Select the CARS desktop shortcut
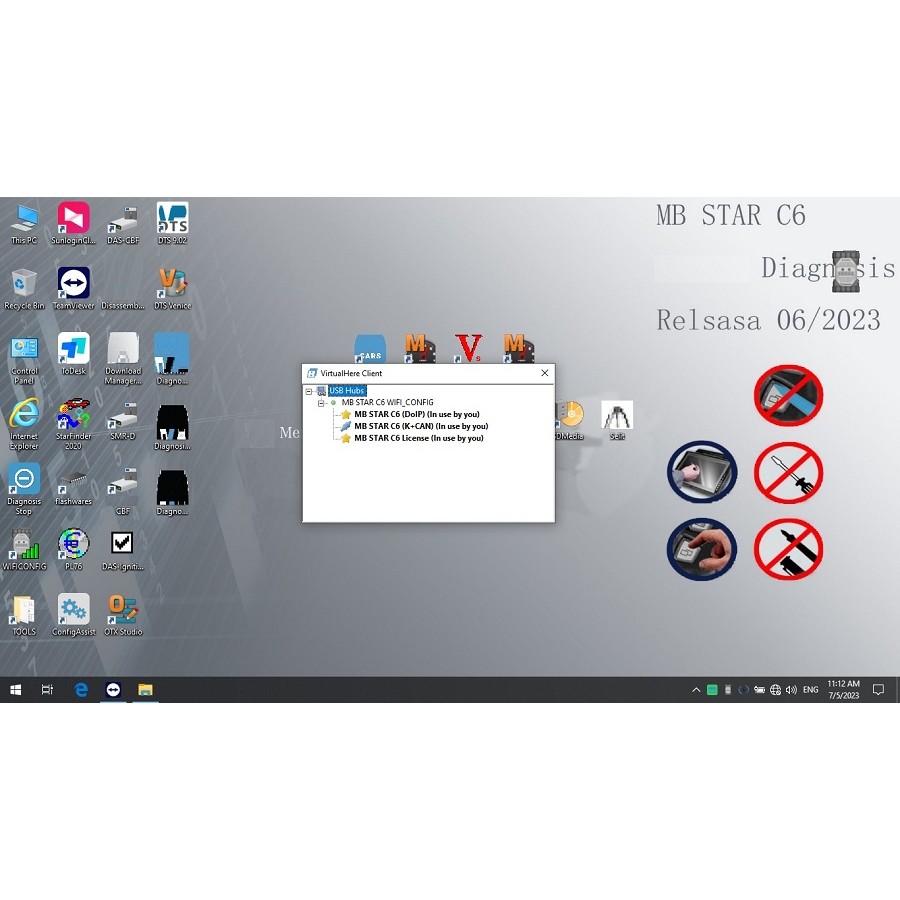Viewport: 900px width, 900px height. coord(370,349)
